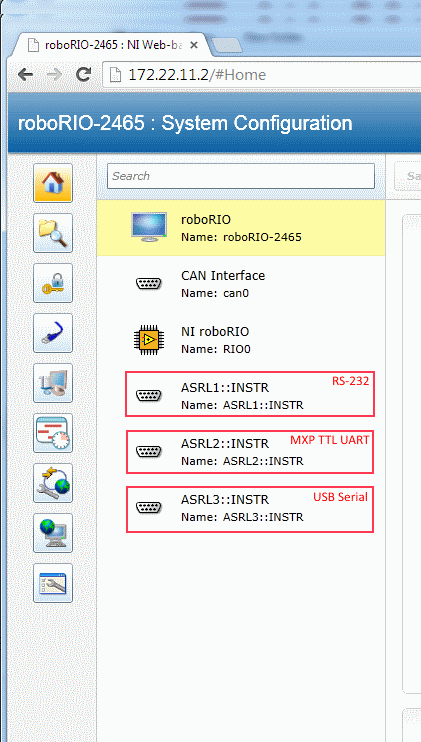Click the CAN Interface connector icon

coord(149,284)
